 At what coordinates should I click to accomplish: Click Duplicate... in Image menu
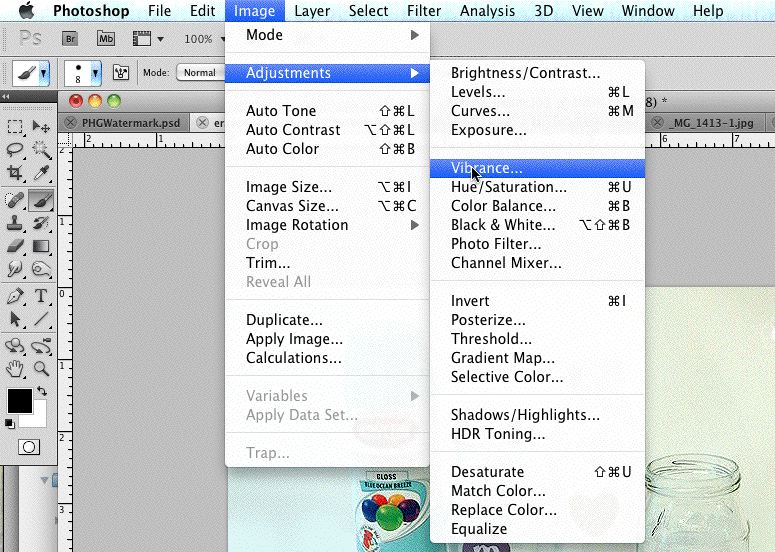coord(327,320)
